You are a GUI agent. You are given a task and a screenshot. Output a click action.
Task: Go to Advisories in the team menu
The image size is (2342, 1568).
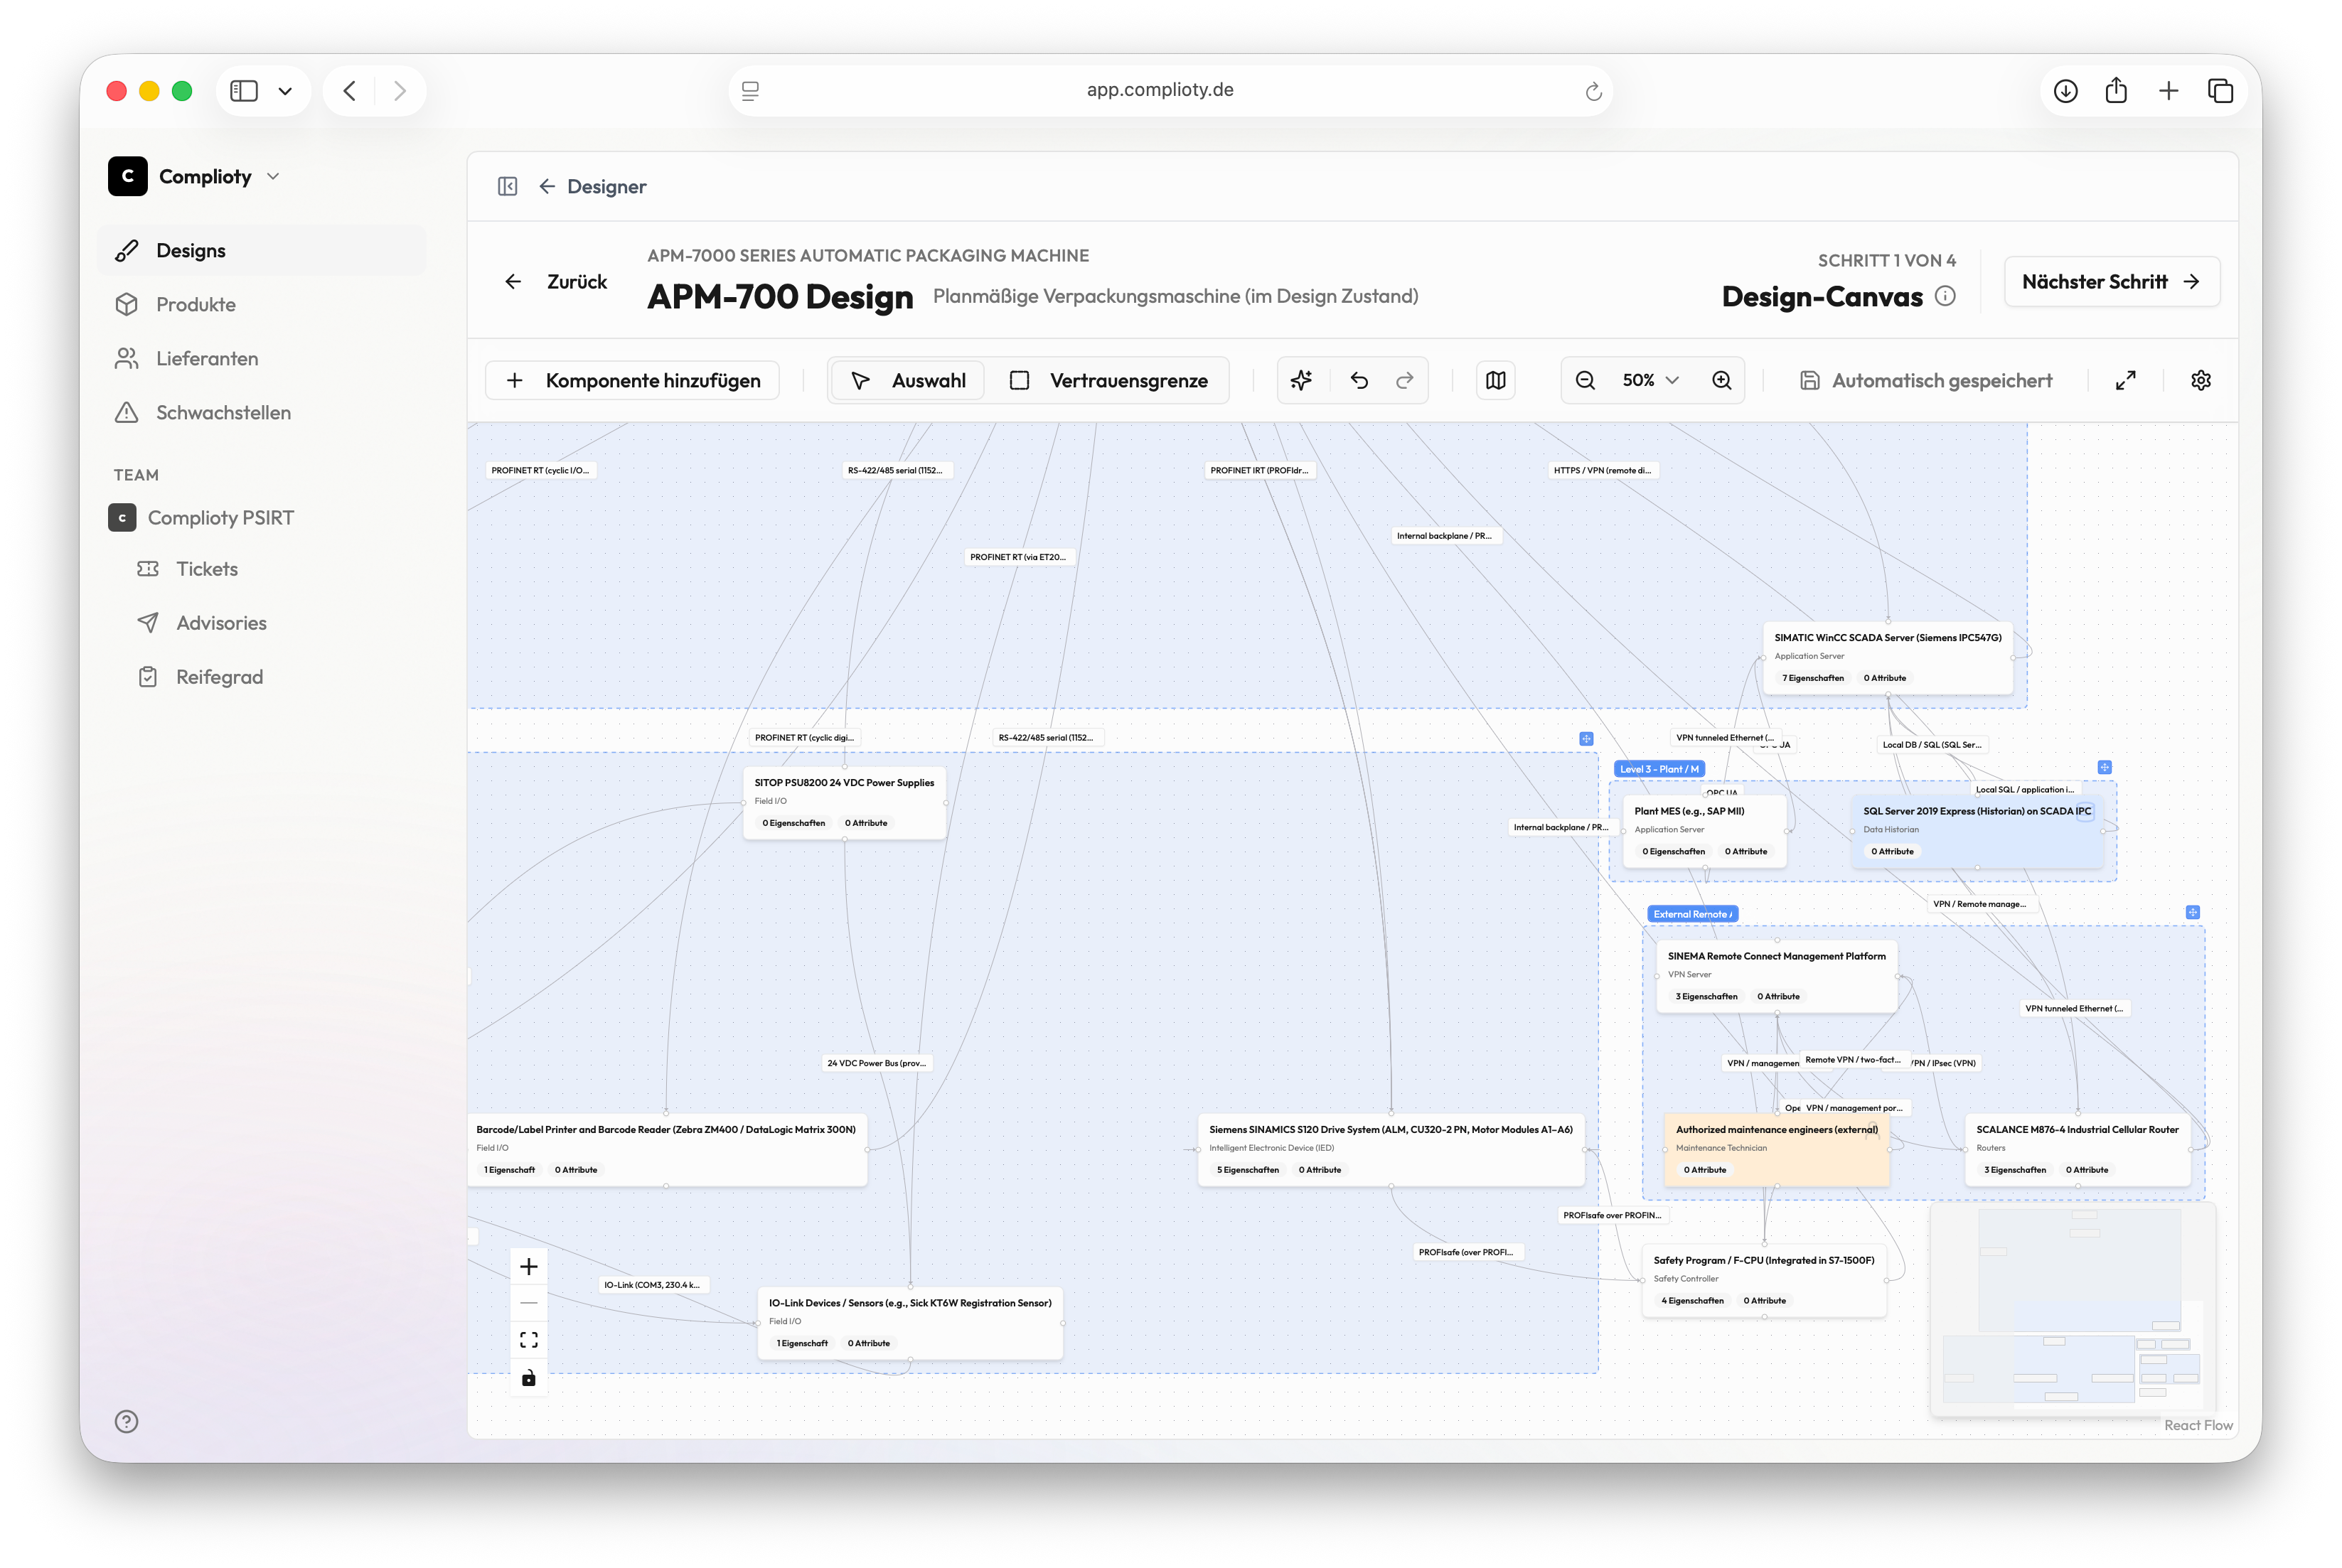221,623
